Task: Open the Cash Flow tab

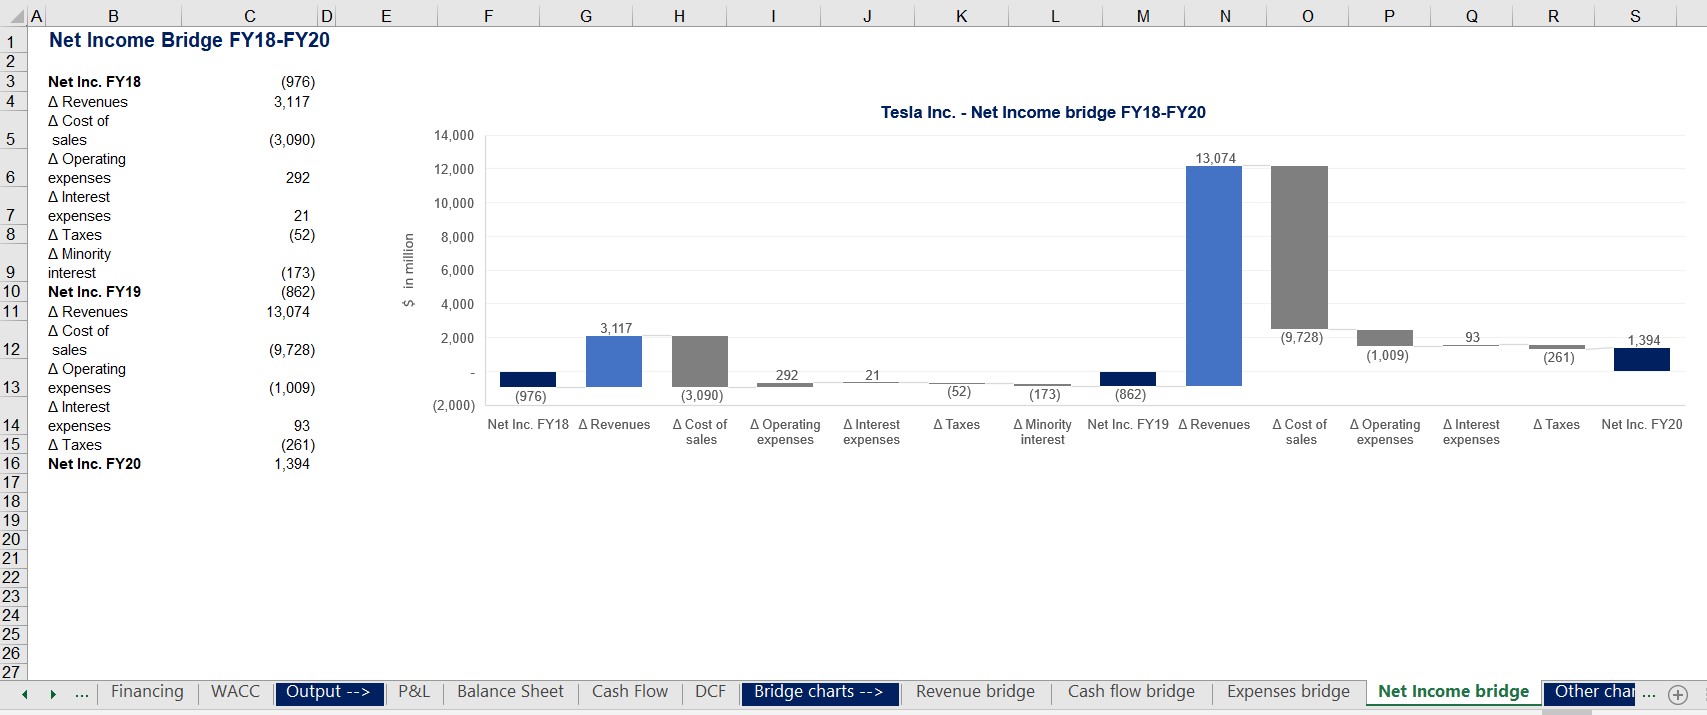Action: 630,692
